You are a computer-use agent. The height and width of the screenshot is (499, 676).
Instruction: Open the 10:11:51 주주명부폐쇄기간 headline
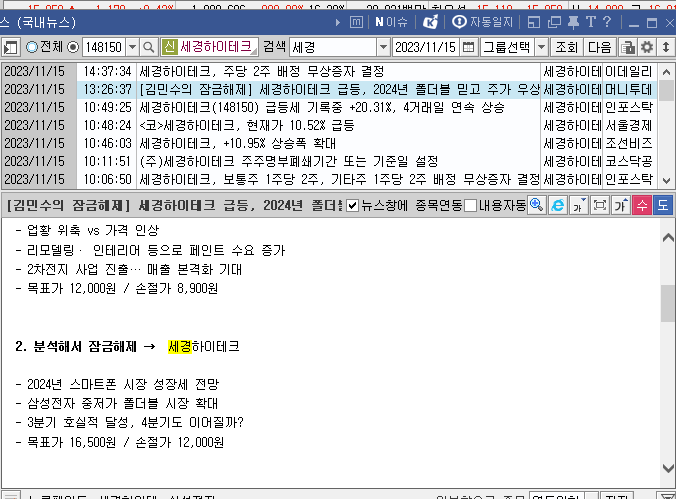[x=288, y=161]
